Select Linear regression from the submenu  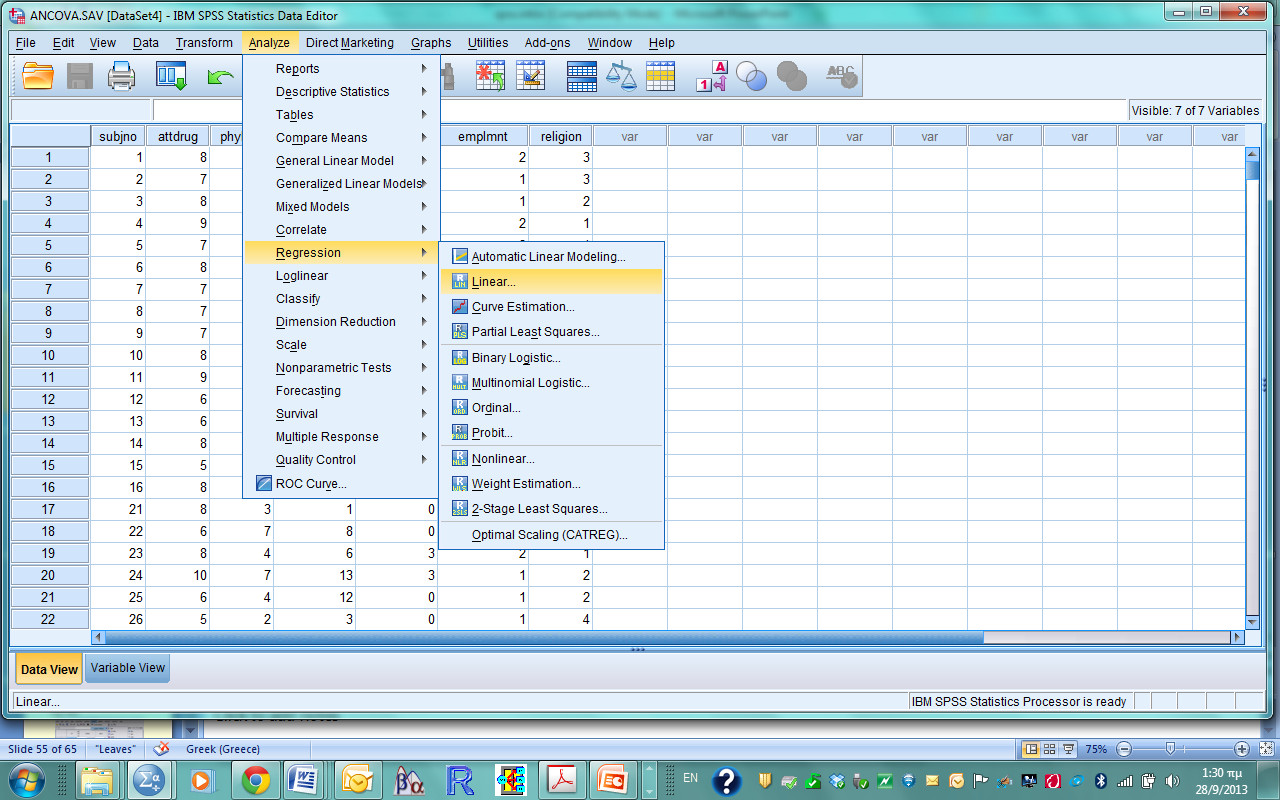click(x=552, y=282)
